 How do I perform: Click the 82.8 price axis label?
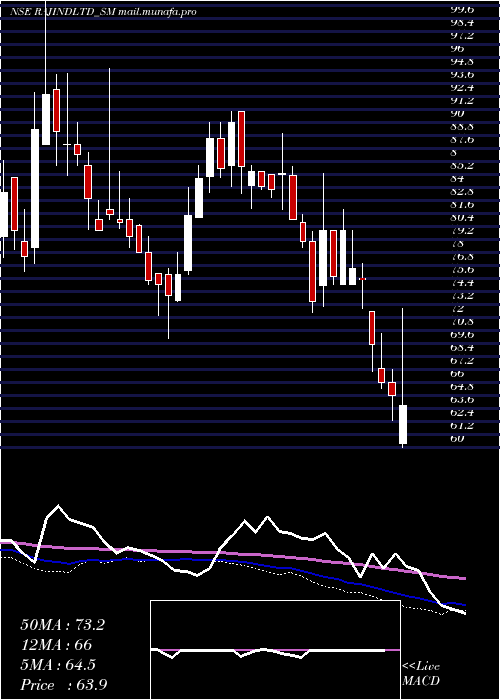[x=464, y=192]
